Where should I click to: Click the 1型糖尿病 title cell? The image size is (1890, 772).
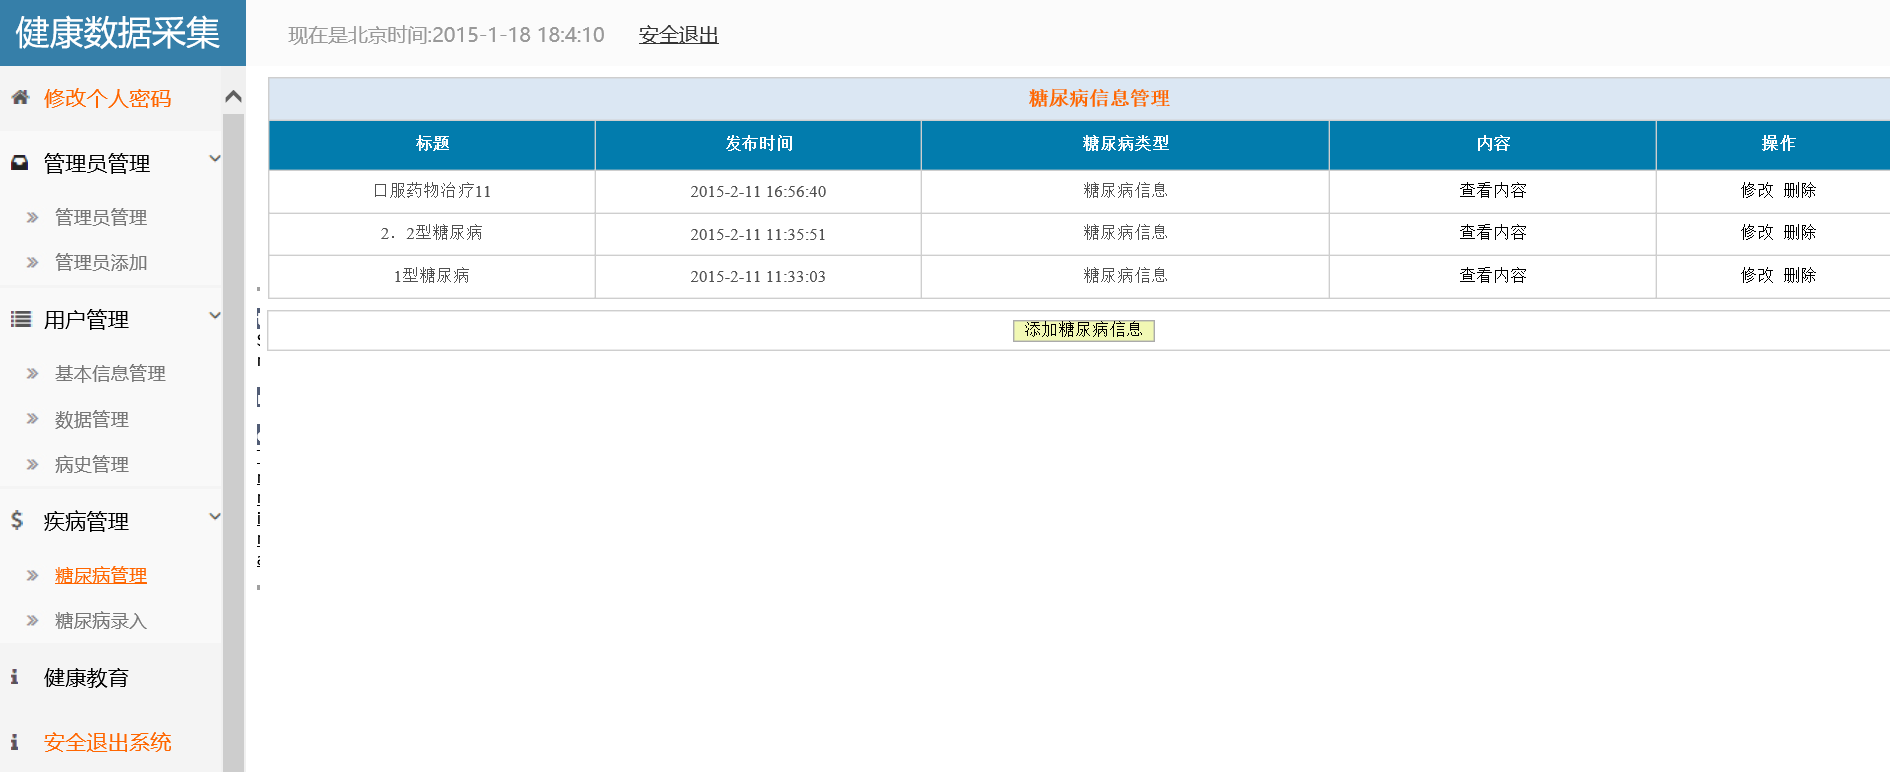pyautogui.click(x=432, y=275)
